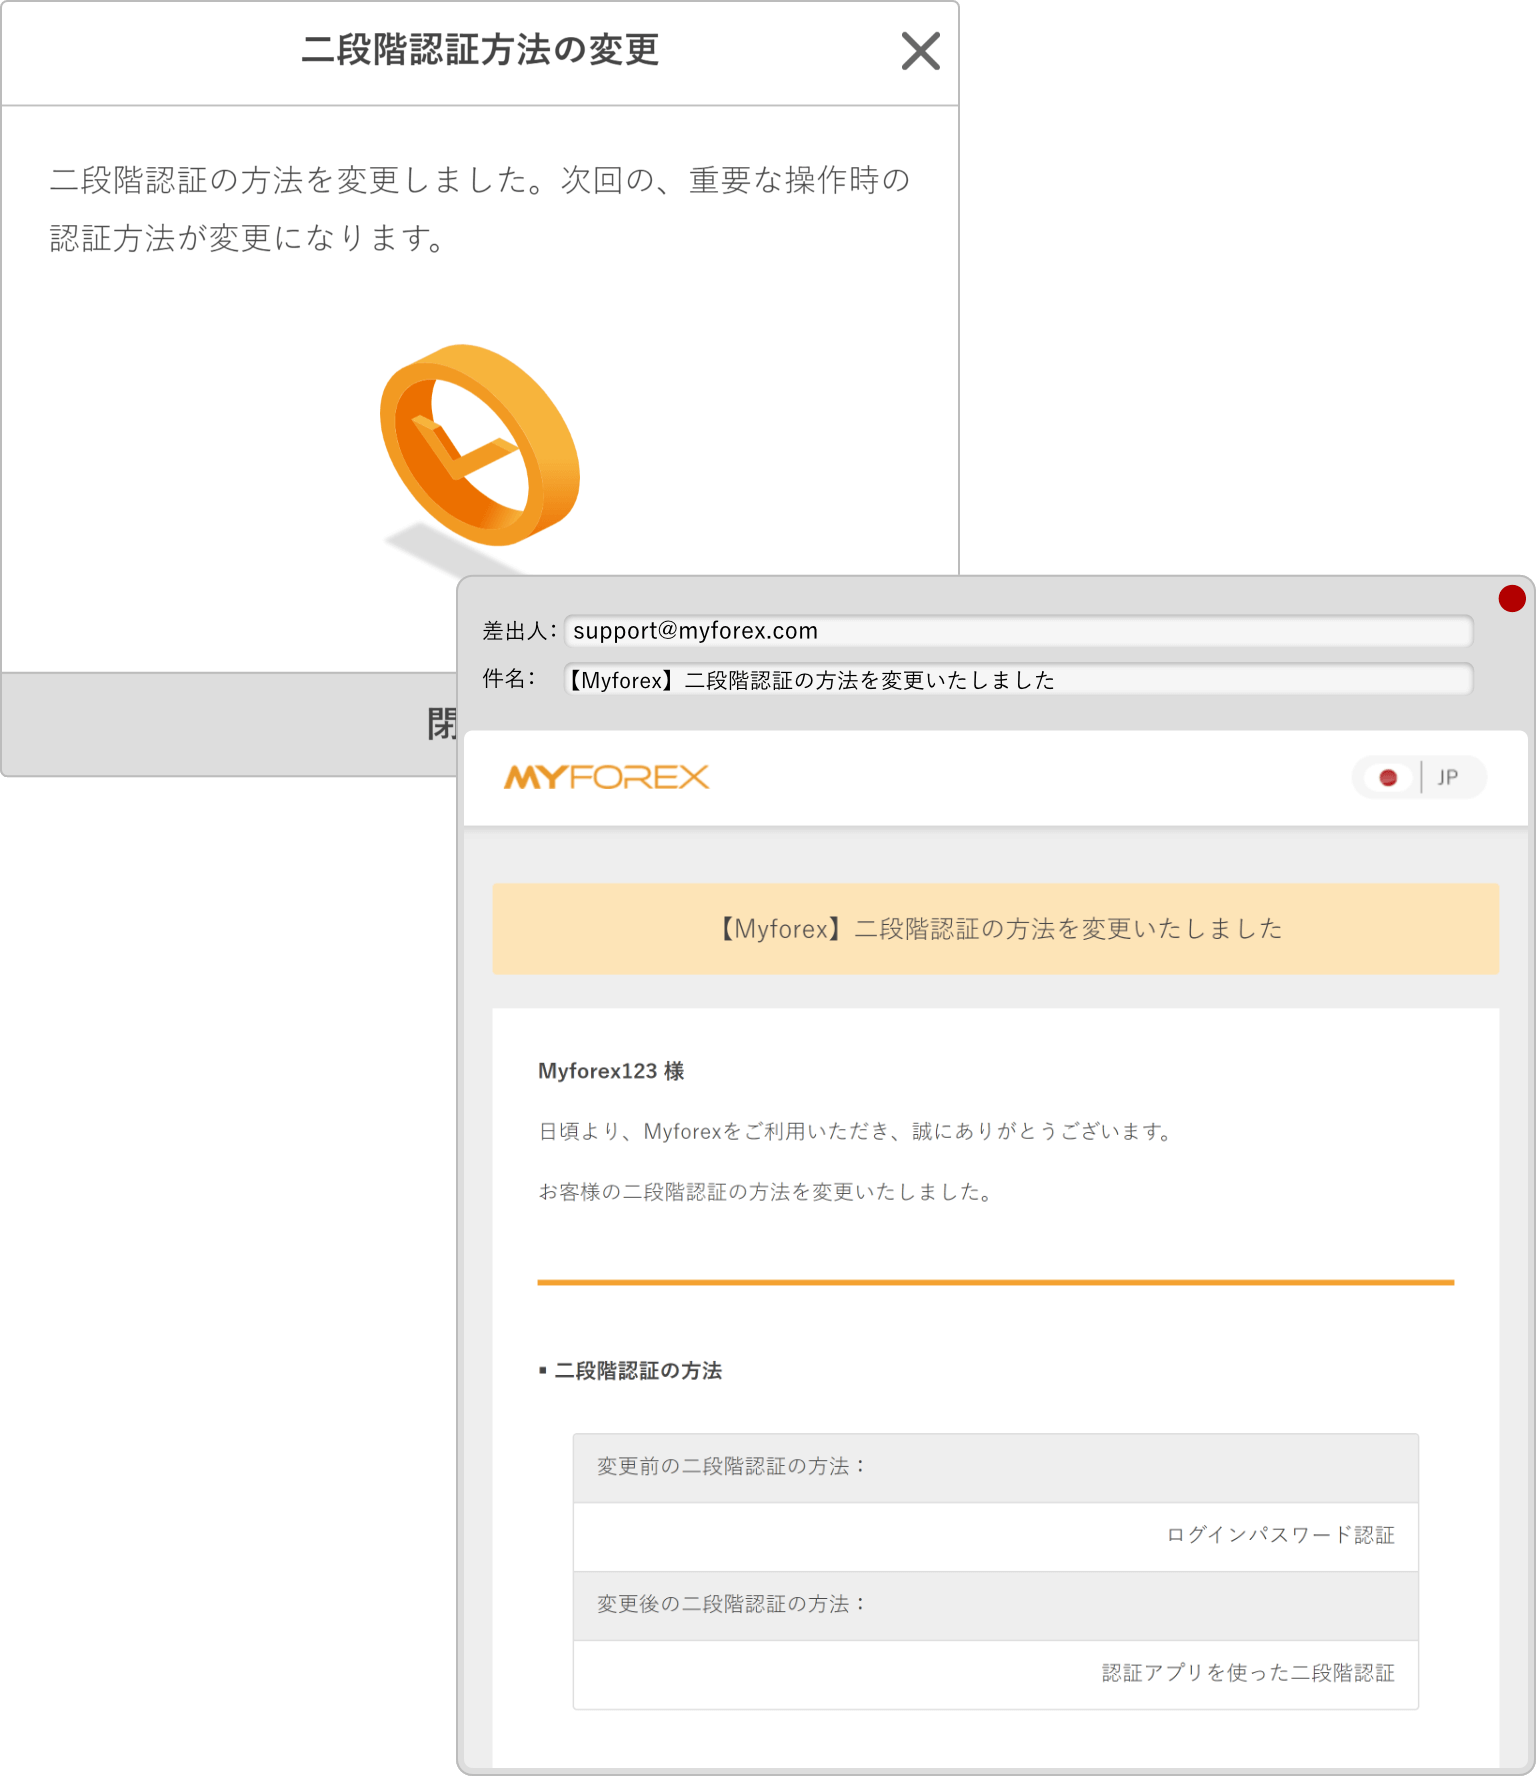The image size is (1536, 1776).
Task: Click the MYFOREX logo in email
Action: coord(606,777)
